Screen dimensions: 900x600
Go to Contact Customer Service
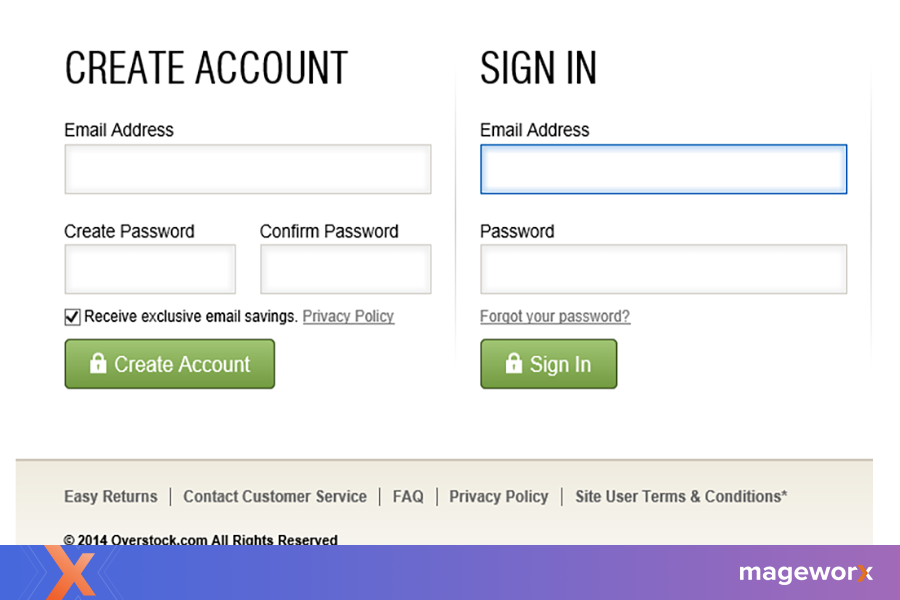(x=275, y=497)
